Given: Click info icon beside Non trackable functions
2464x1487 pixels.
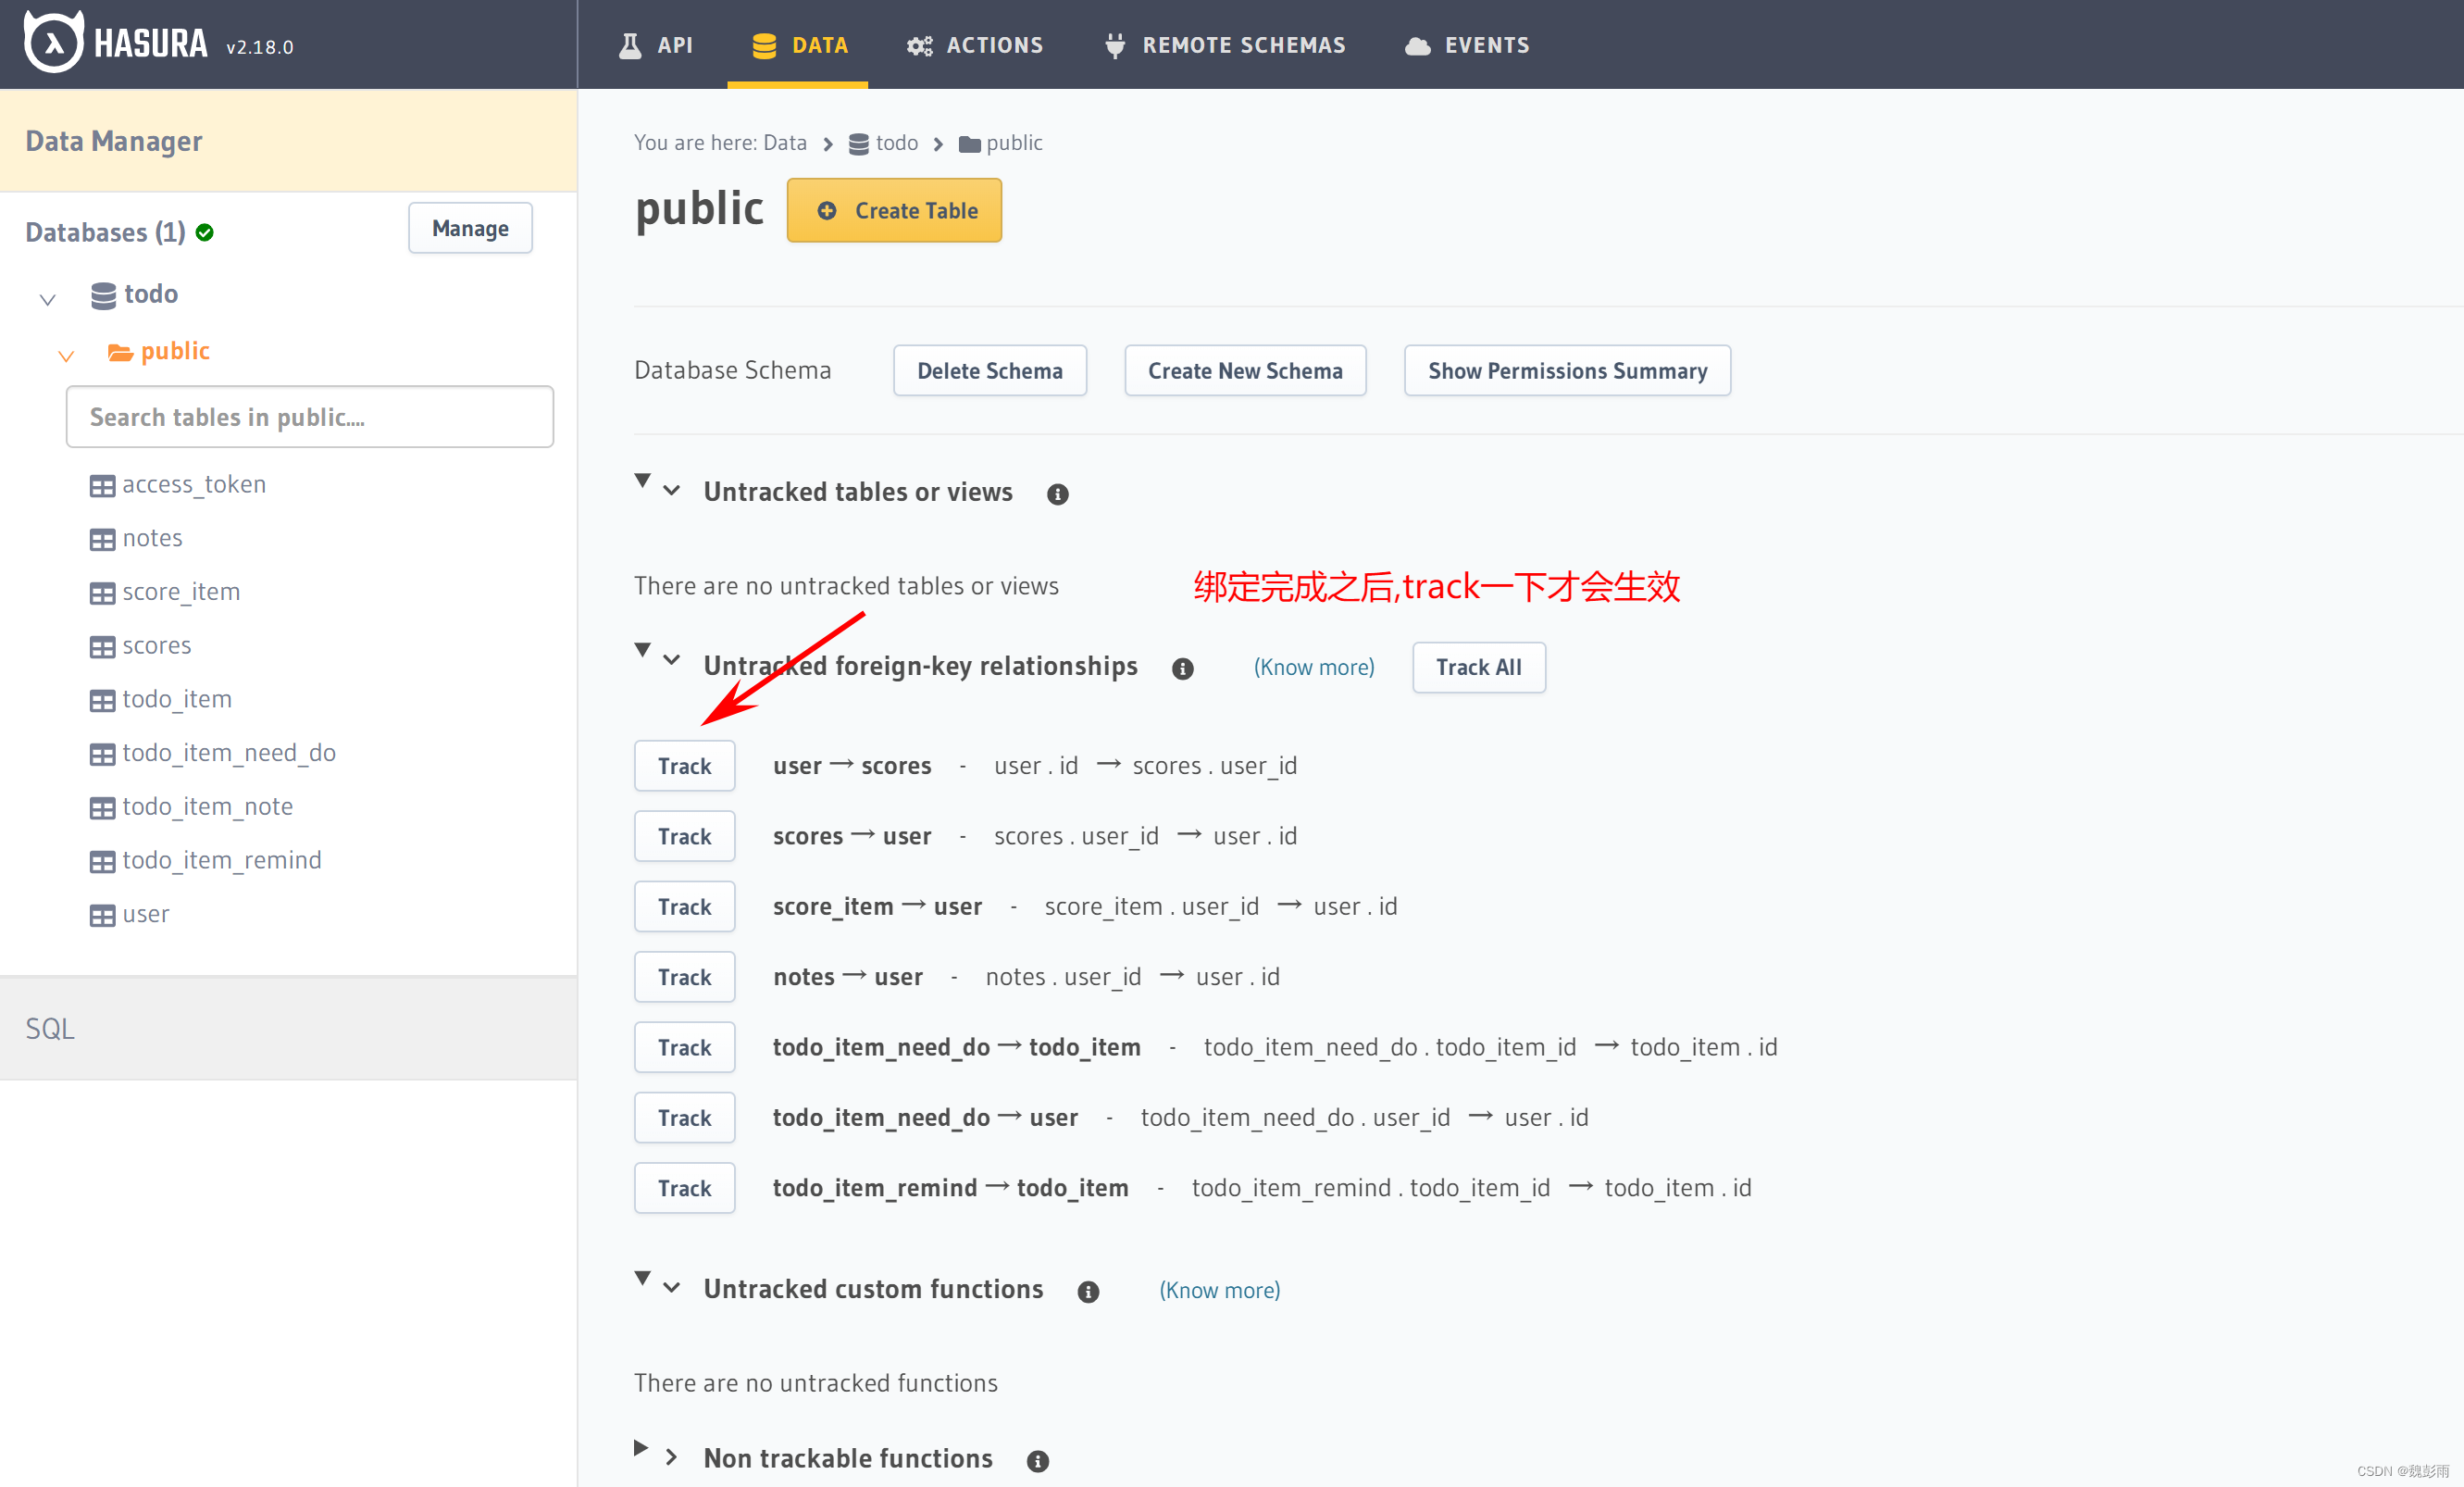Looking at the screenshot, I should coord(1038,1460).
